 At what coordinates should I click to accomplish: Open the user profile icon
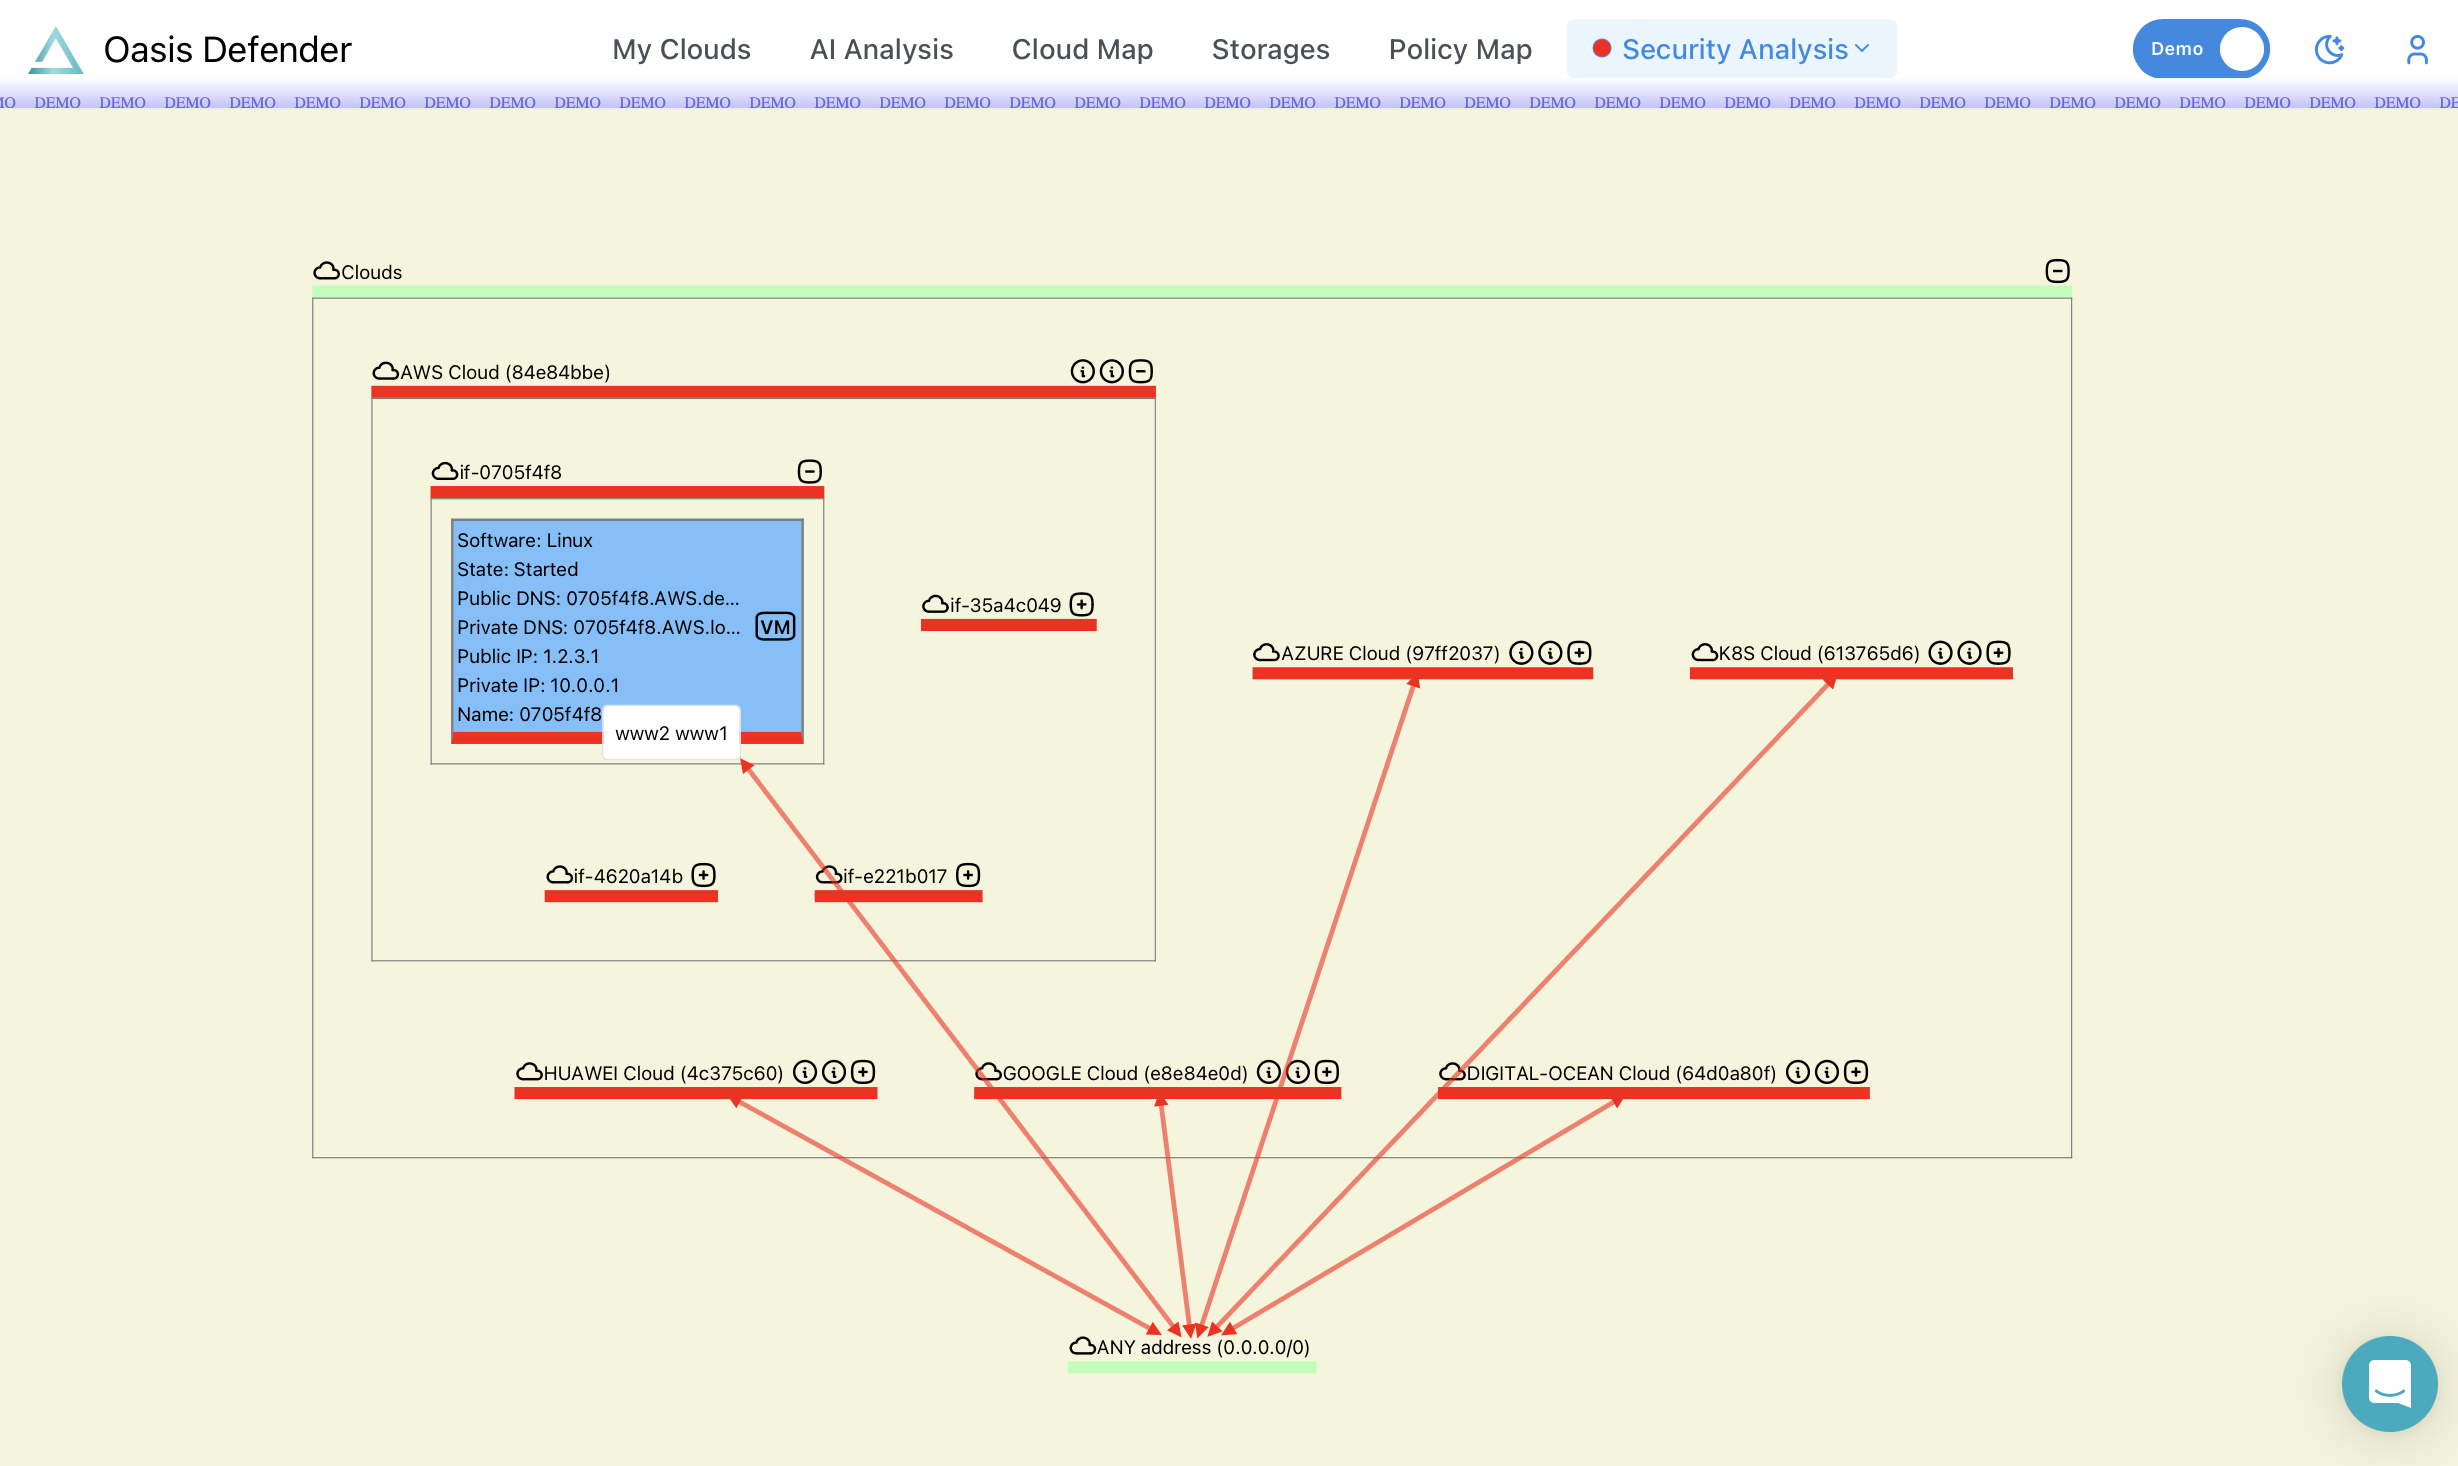tap(2417, 49)
